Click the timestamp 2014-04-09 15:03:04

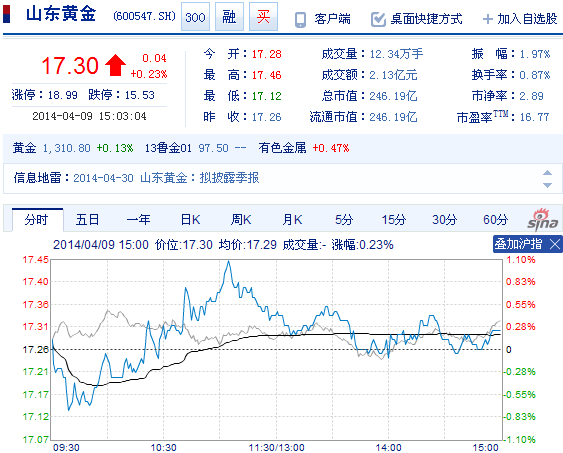tap(89, 116)
